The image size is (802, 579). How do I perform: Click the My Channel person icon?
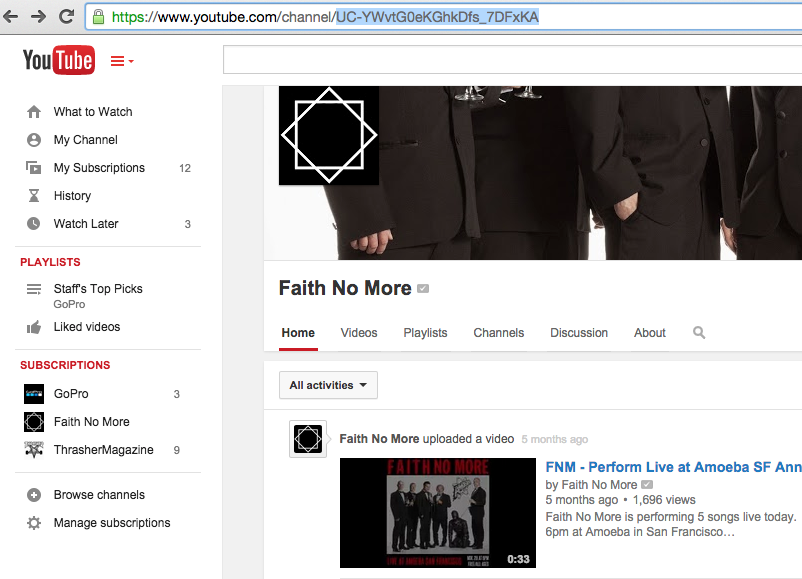point(34,140)
